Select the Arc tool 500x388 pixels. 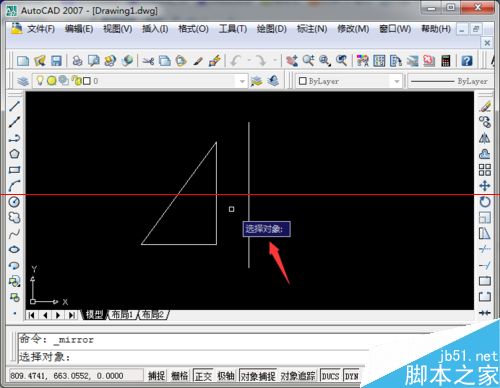14,186
